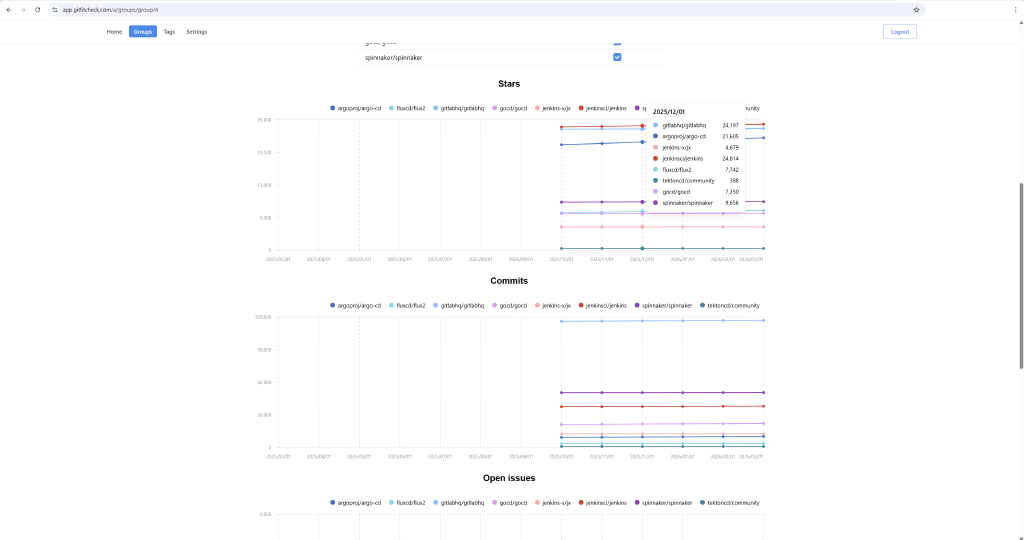Click argoproj/argo-cd in Open issues legend
Image resolution: width=1024 pixels, height=540 pixels.
pyautogui.click(x=355, y=503)
